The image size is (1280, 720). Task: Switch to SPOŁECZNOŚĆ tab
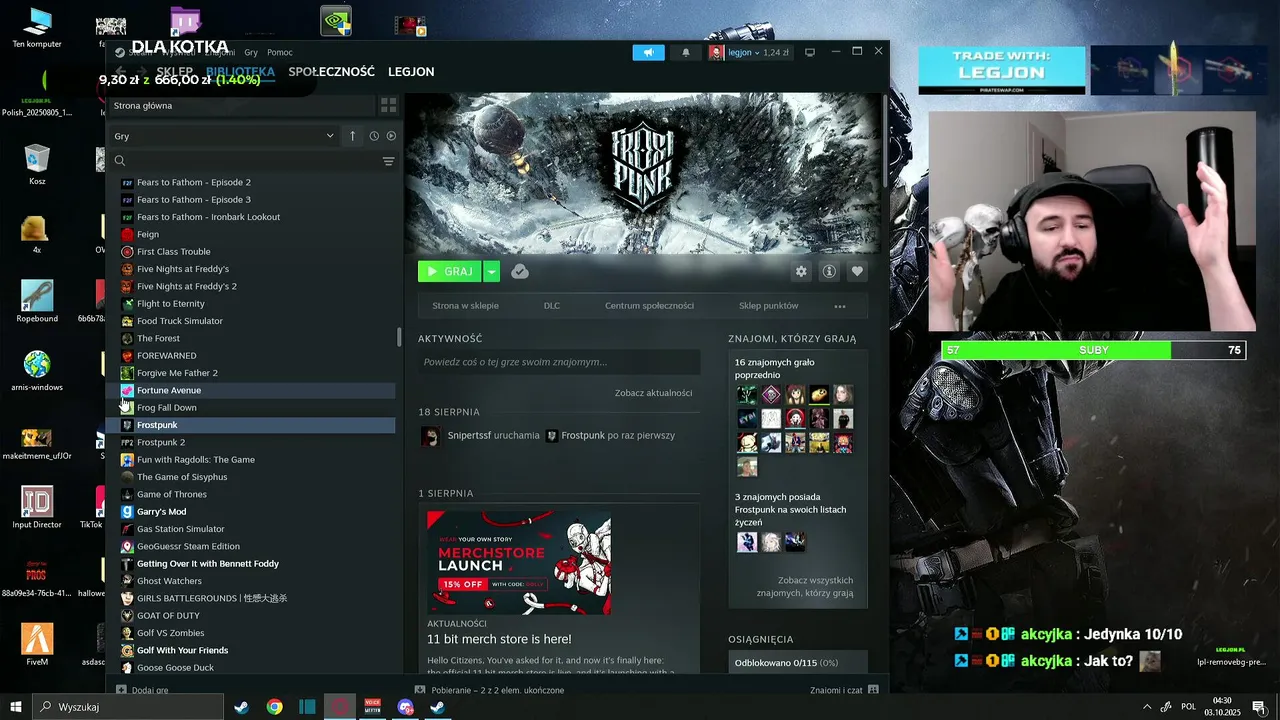pyautogui.click(x=331, y=72)
